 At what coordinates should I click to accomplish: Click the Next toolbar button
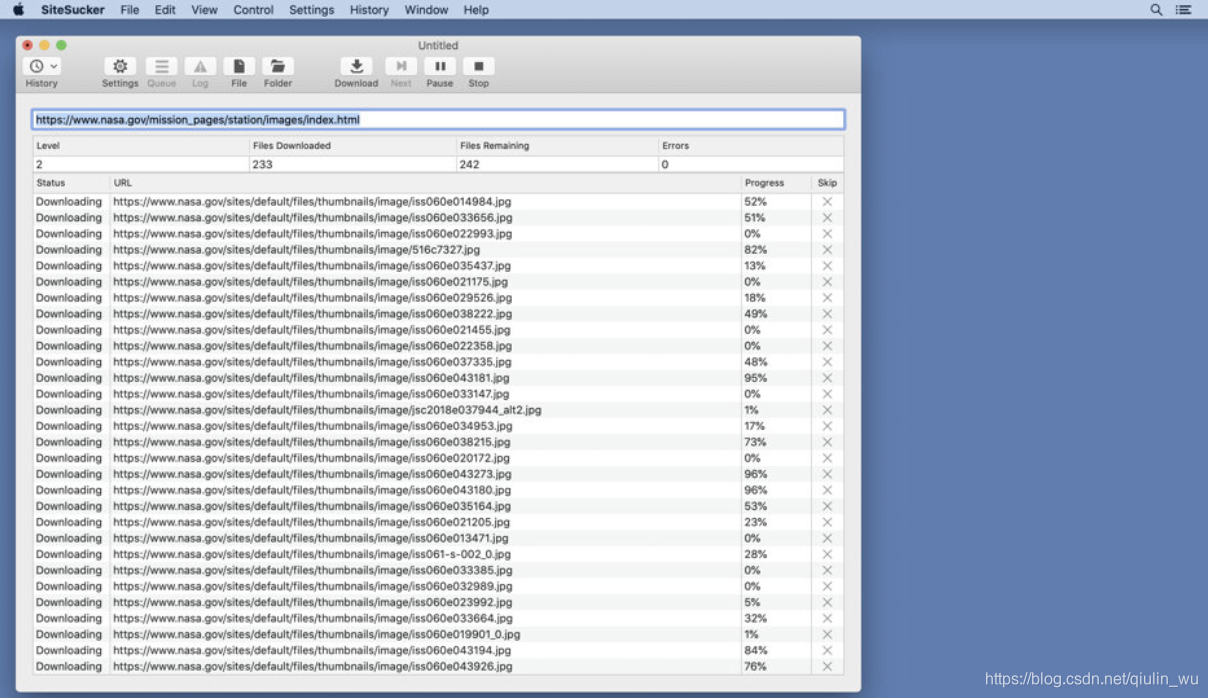pyautogui.click(x=401, y=66)
